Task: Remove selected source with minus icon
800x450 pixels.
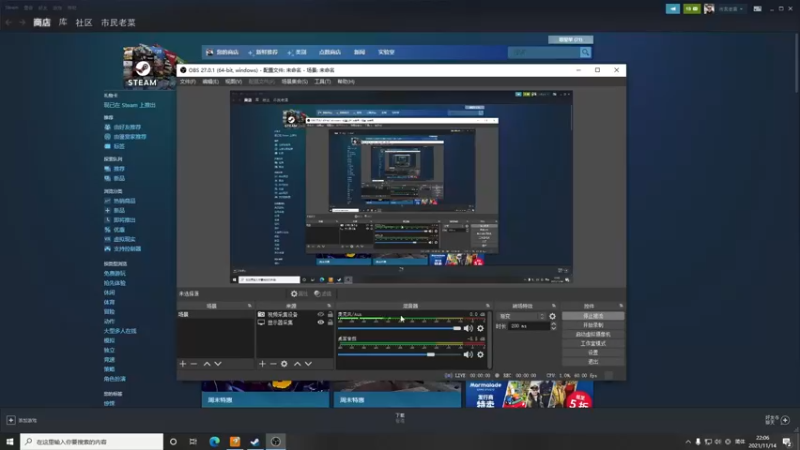Action: pos(273,364)
